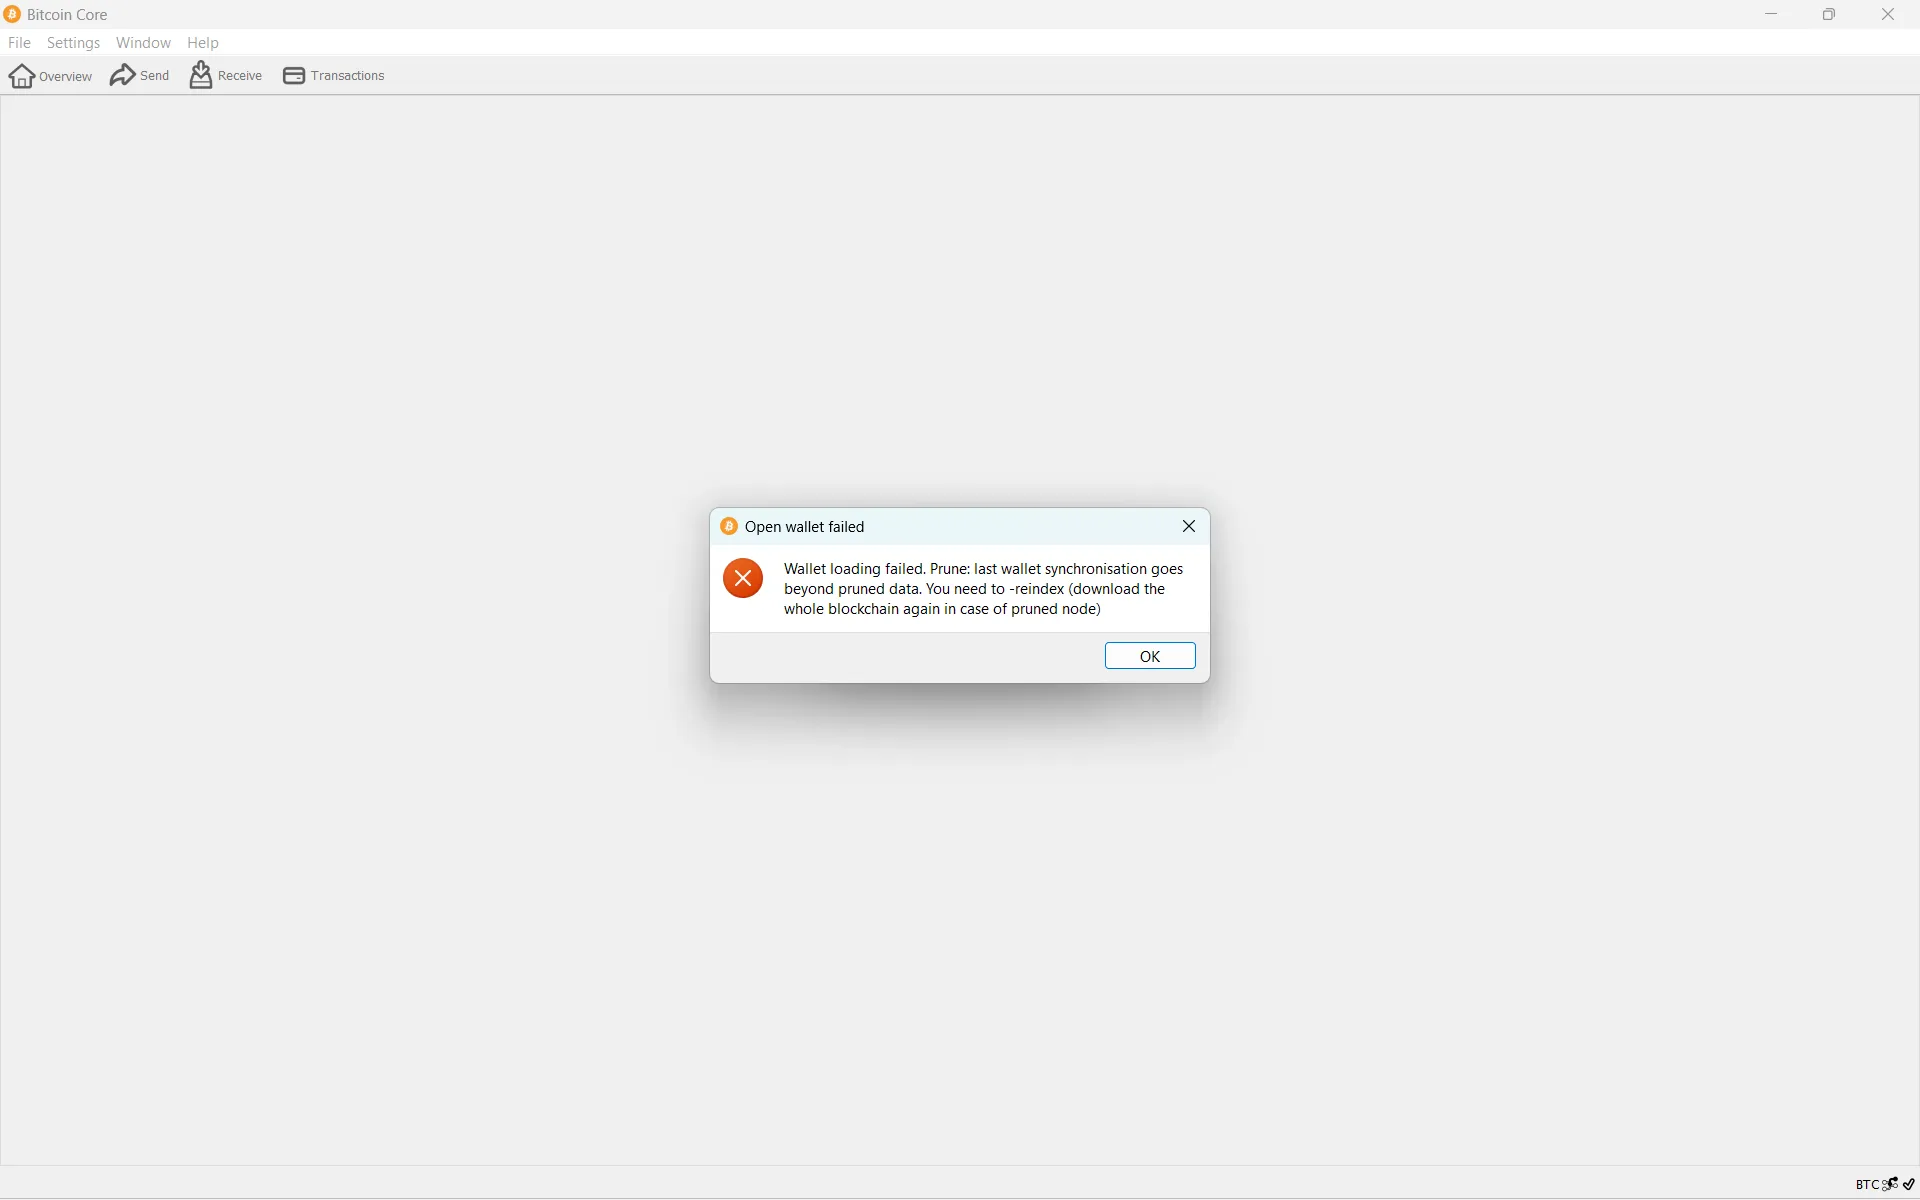This screenshot has height=1200, width=1920.
Task: Click the sync checkmark status icon
Action: pos(1909,1184)
